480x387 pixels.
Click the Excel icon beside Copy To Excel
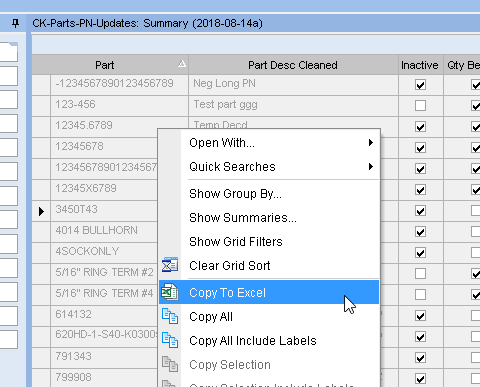coord(170,292)
